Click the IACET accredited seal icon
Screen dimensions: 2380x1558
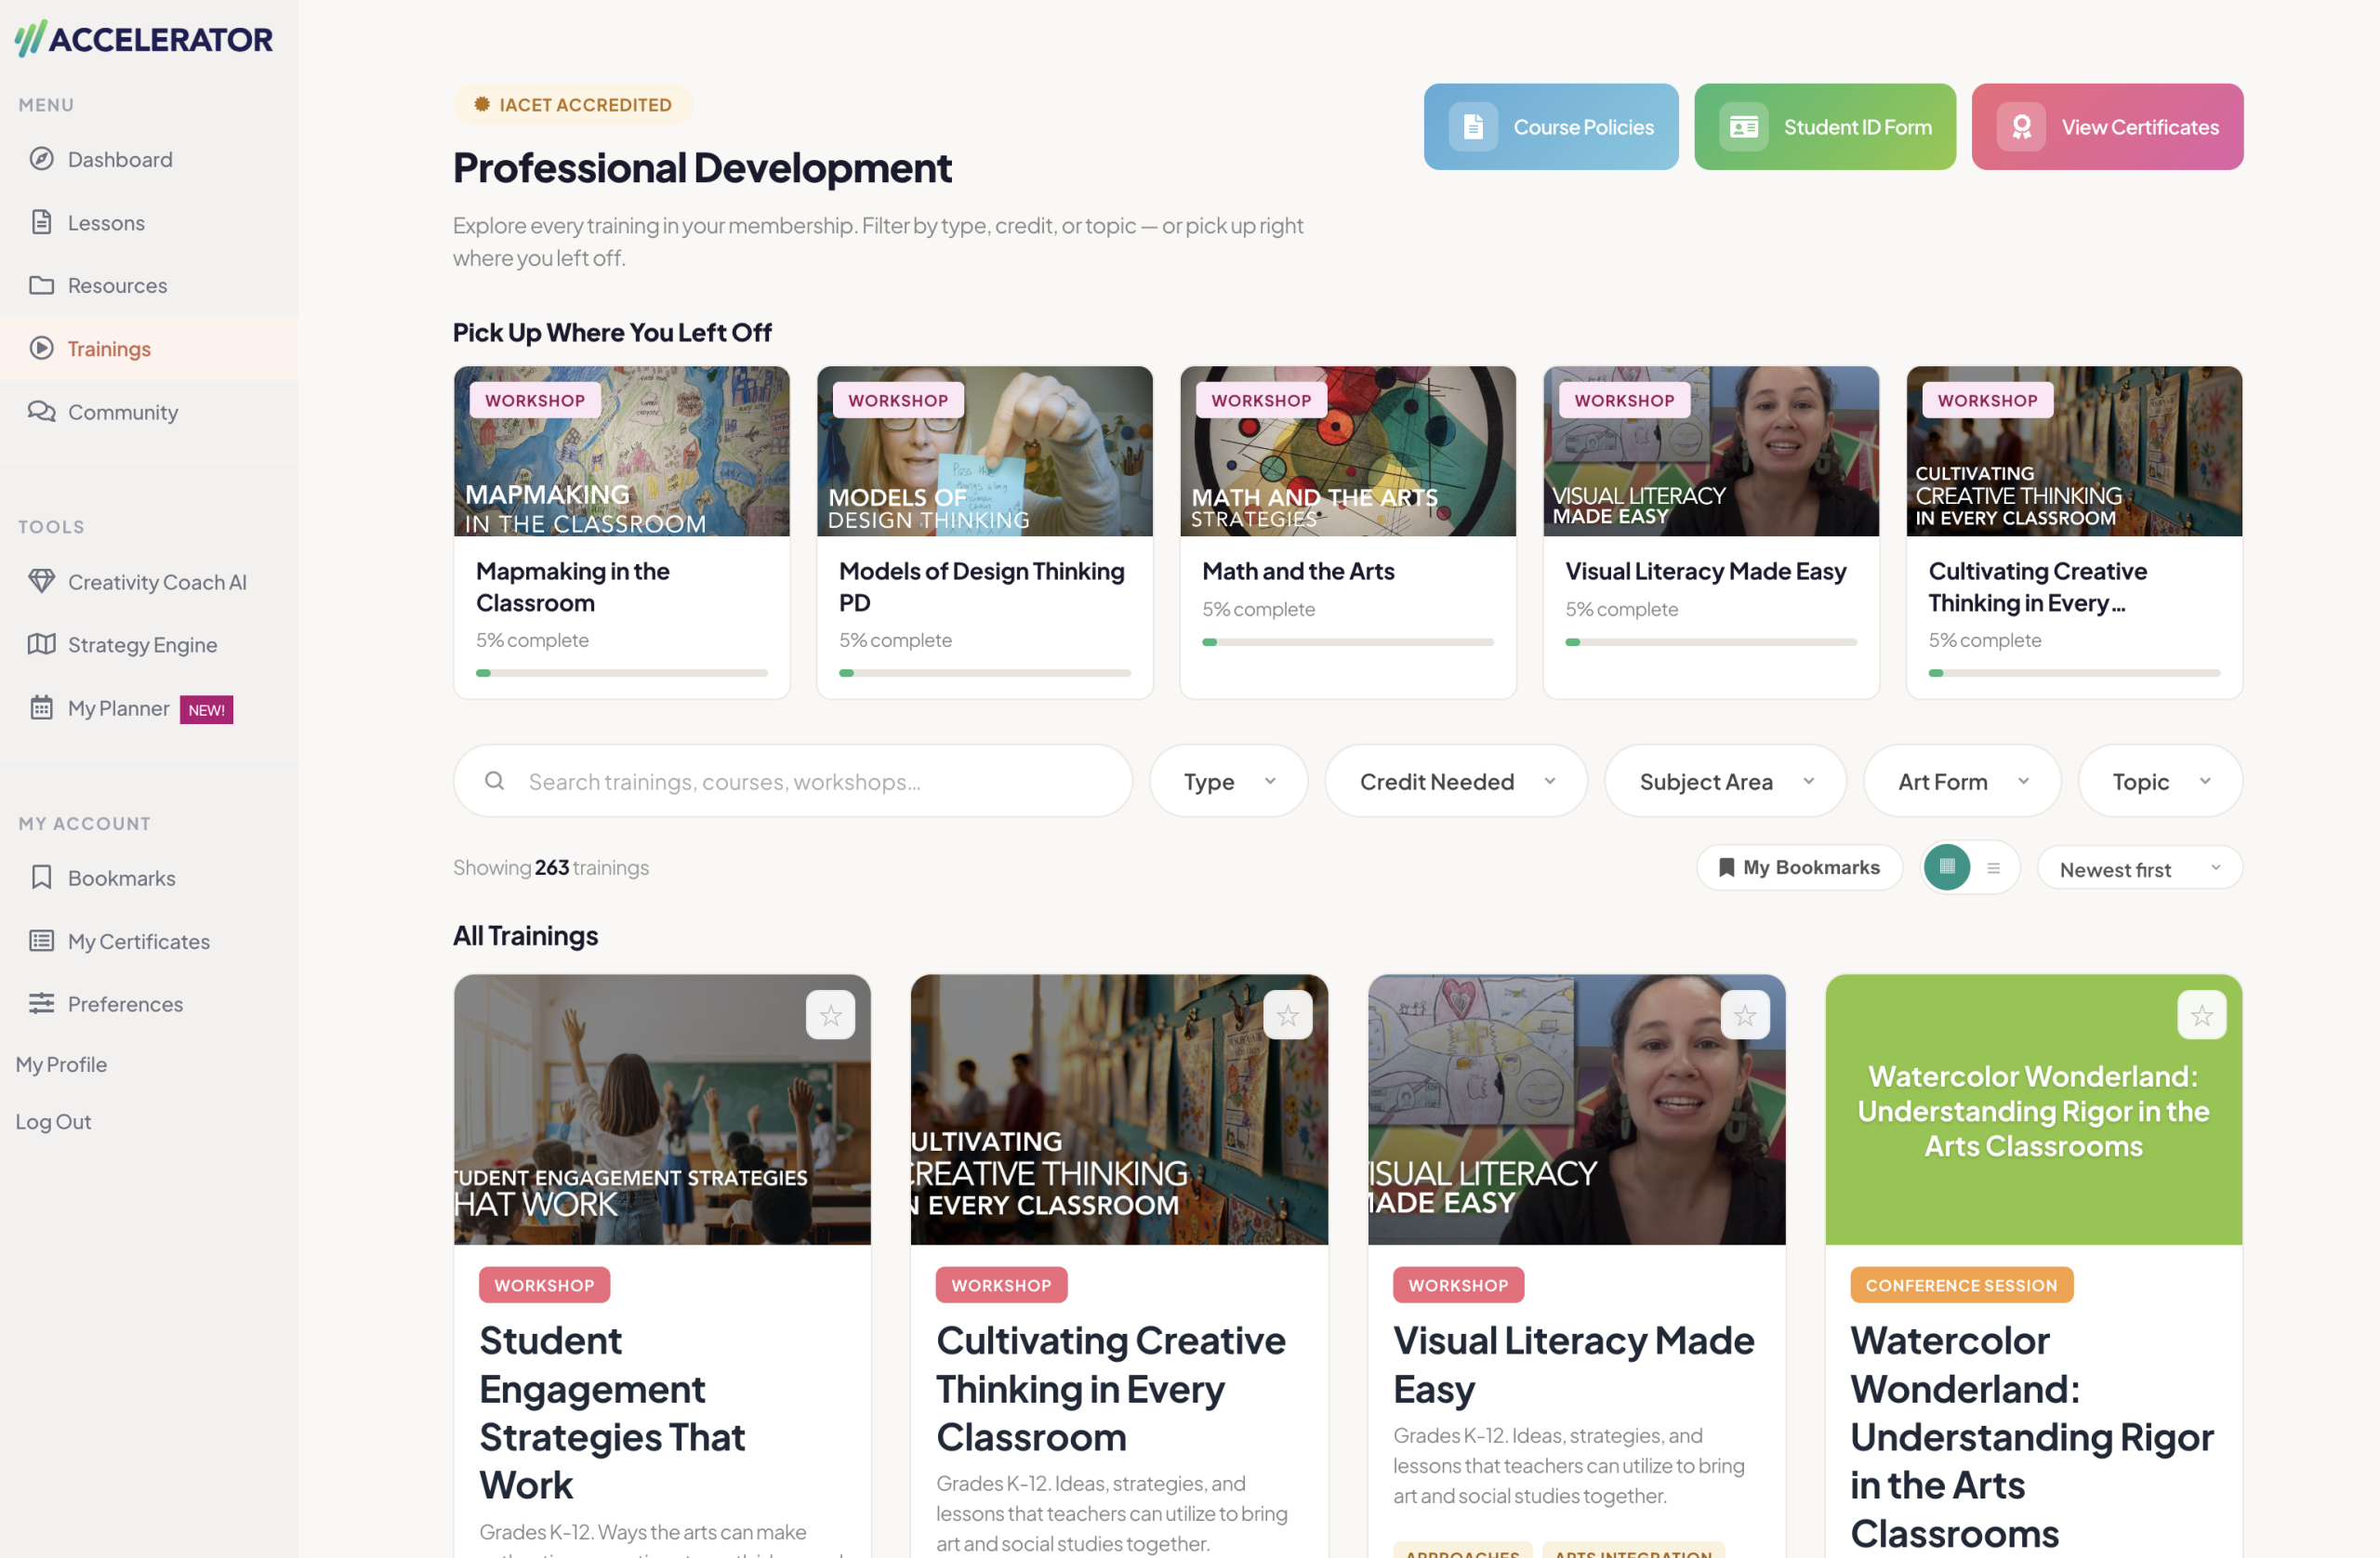[481, 104]
